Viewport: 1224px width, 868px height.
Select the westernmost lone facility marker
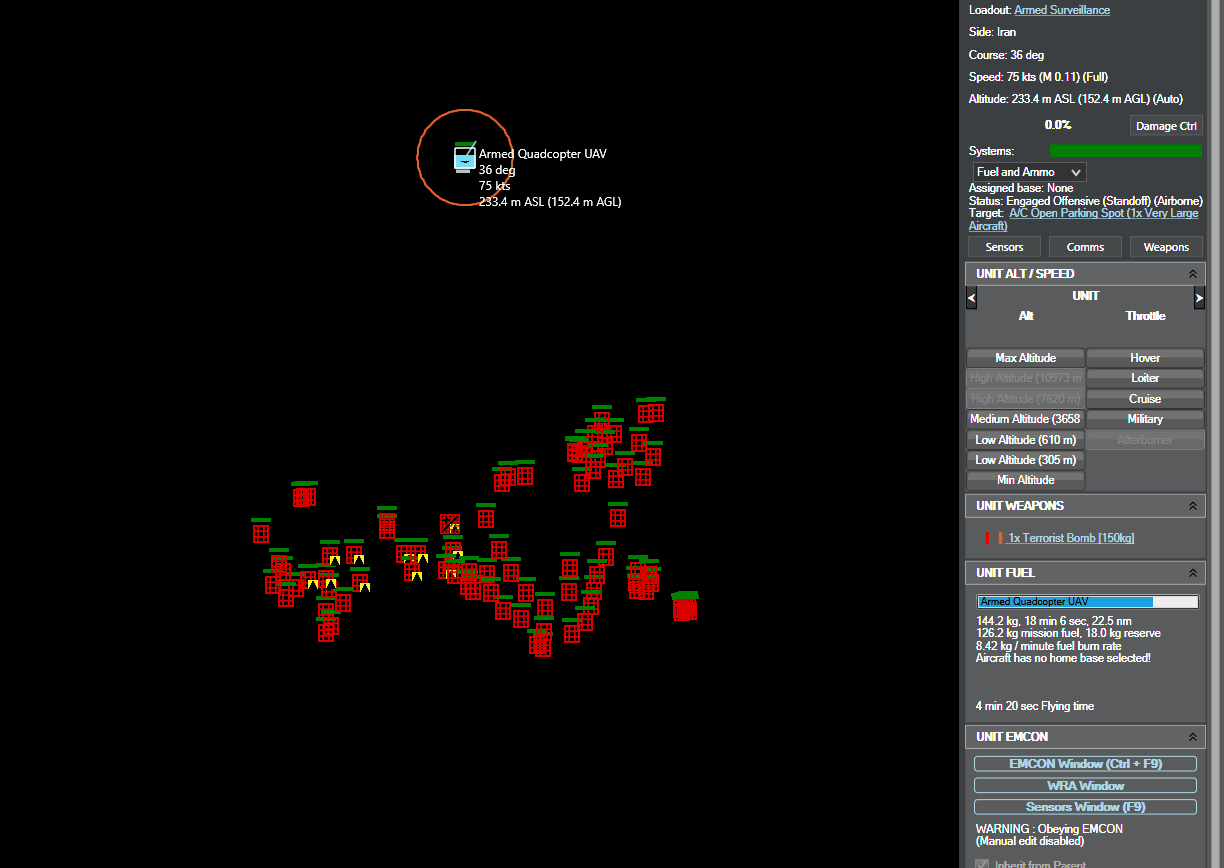pos(261,533)
